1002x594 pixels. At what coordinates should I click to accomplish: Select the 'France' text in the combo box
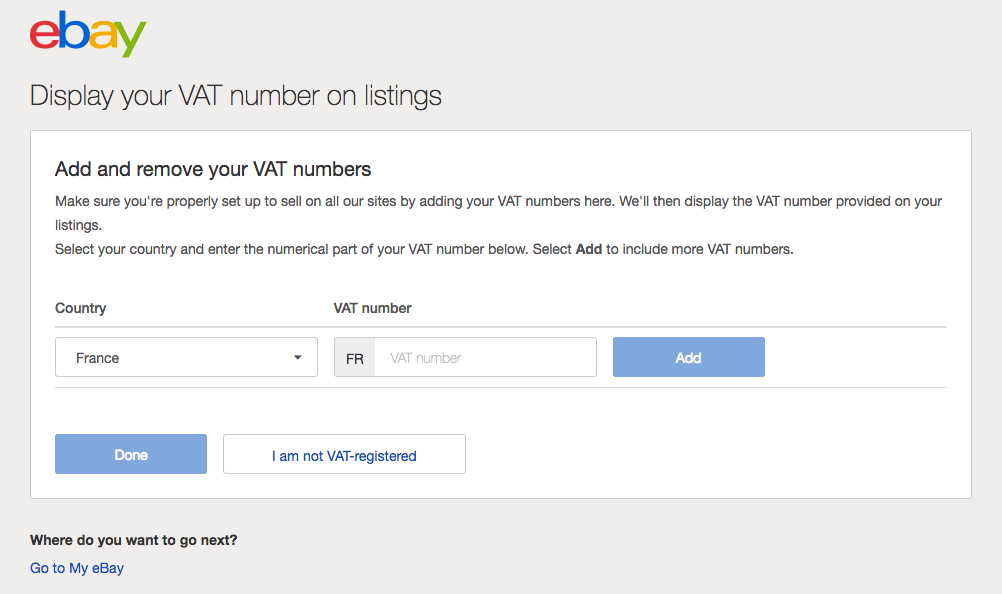click(x=97, y=358)
